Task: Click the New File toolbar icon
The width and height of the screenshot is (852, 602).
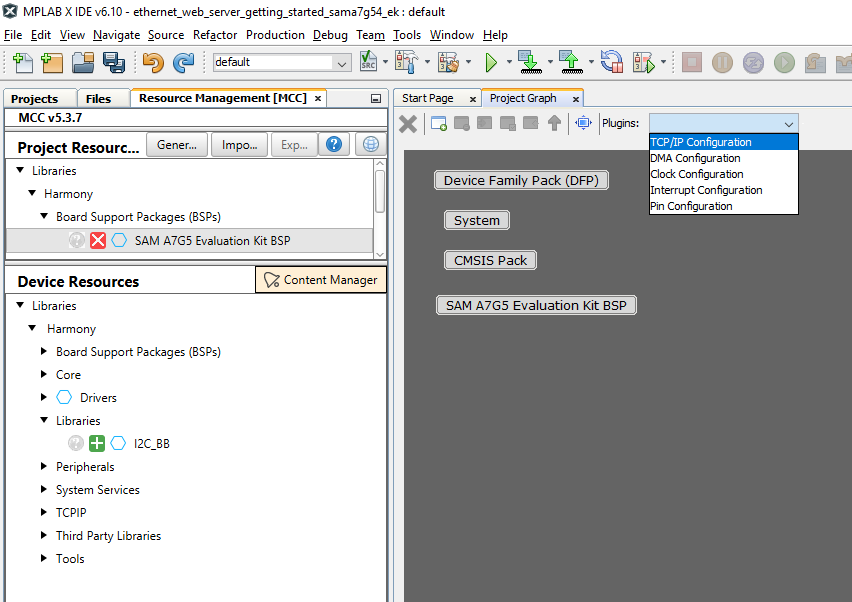Action: point(22,62)
